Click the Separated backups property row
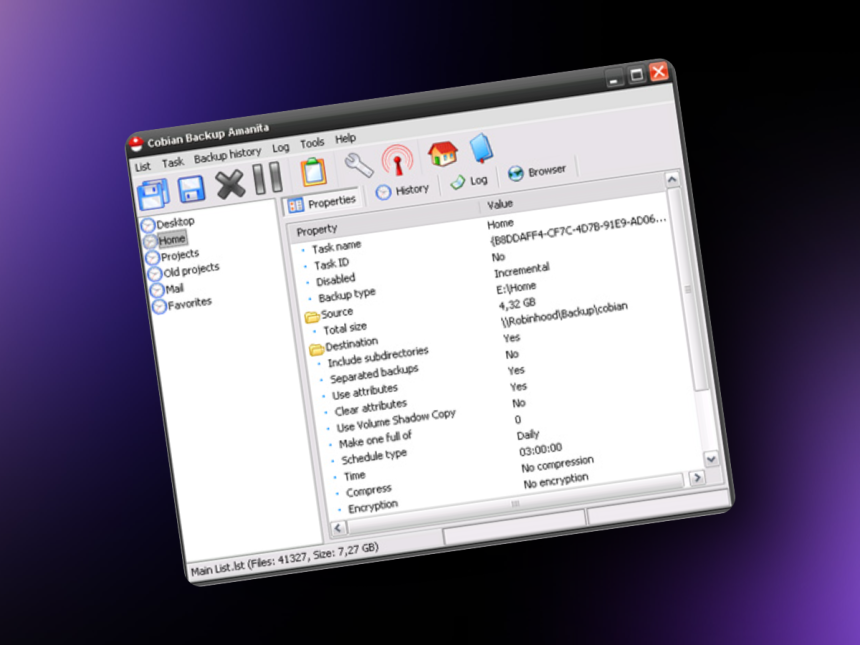Viewport: 860px width, 645px height. pos(374,374)
